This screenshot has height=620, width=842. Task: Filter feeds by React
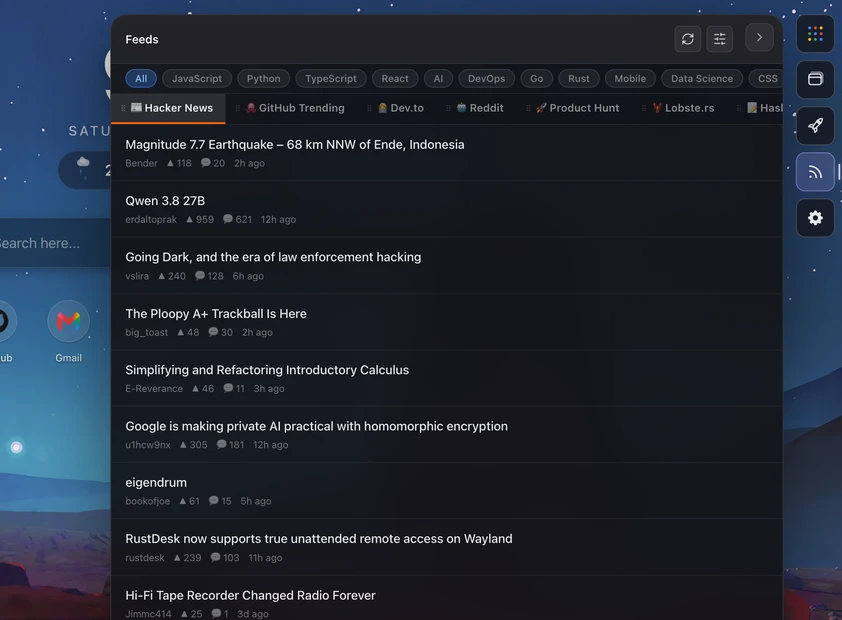click(x=395, y=78)
